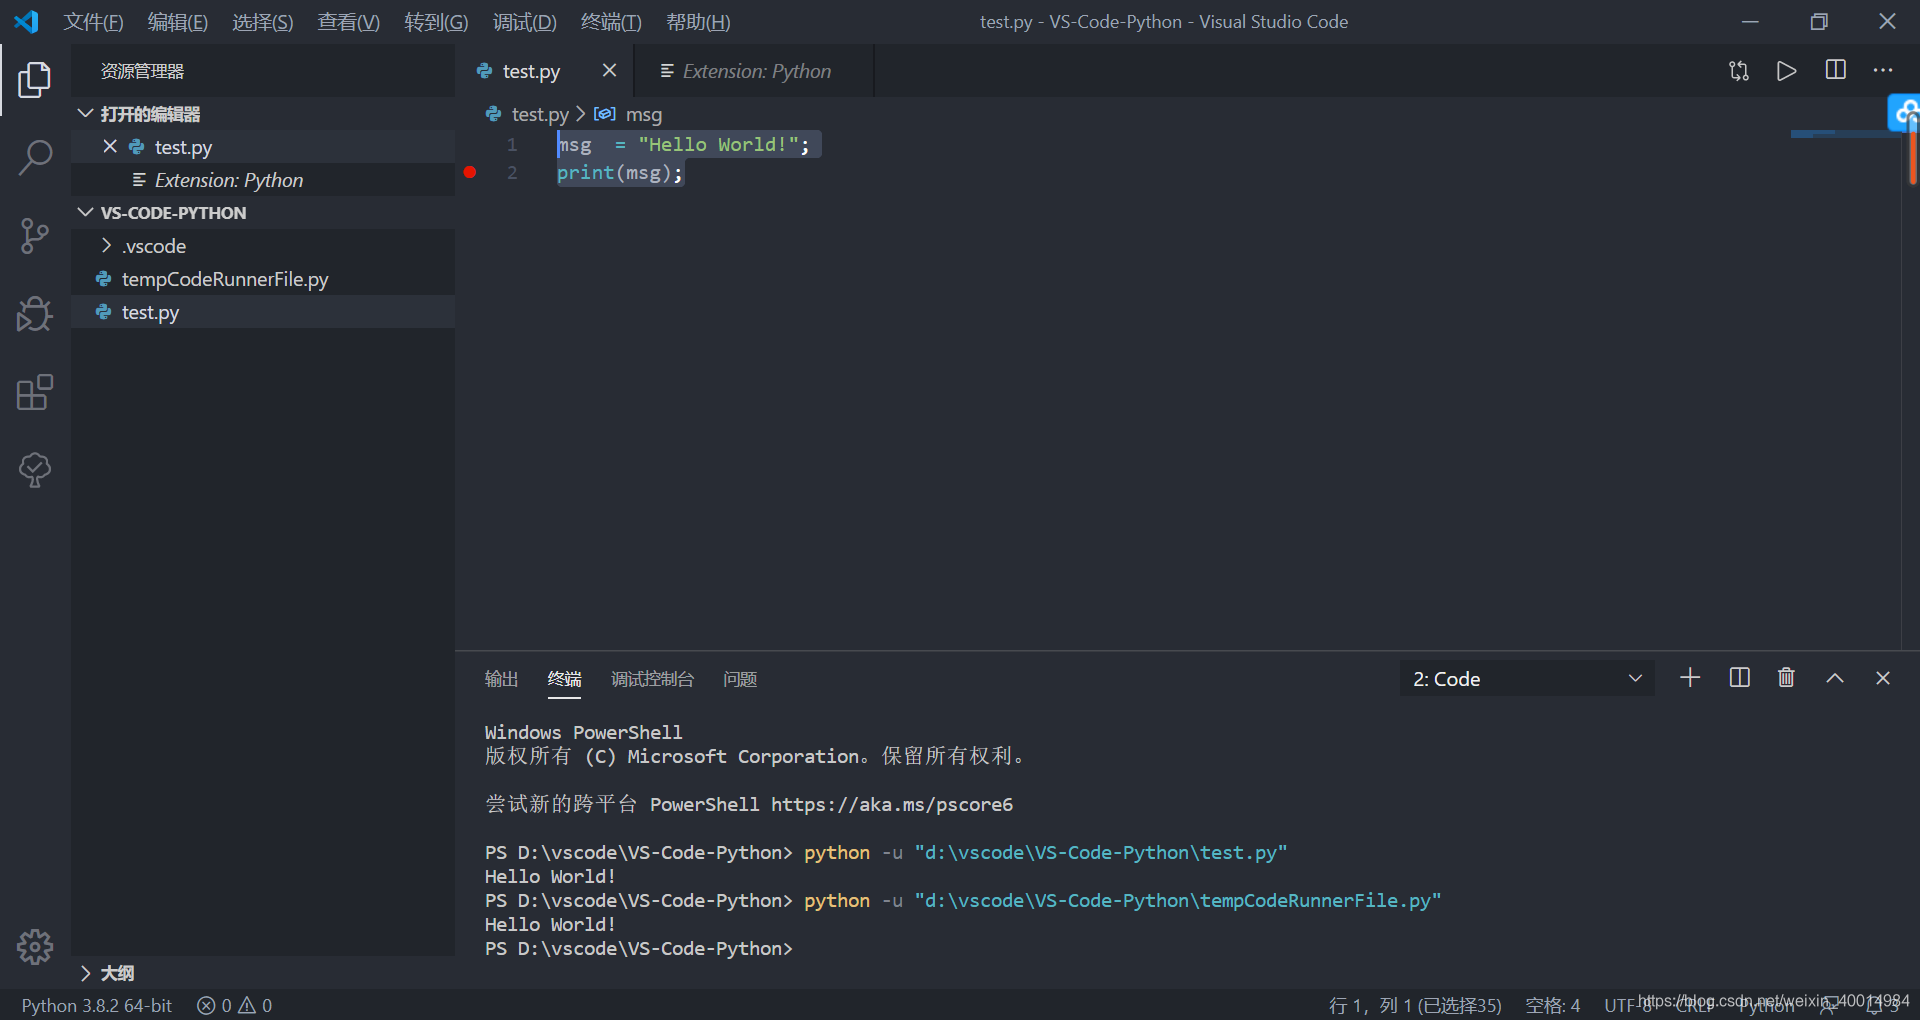1920x1020 pixels.
Task: Open the editor more actions ellipsis
Action: pos(1883,70)
